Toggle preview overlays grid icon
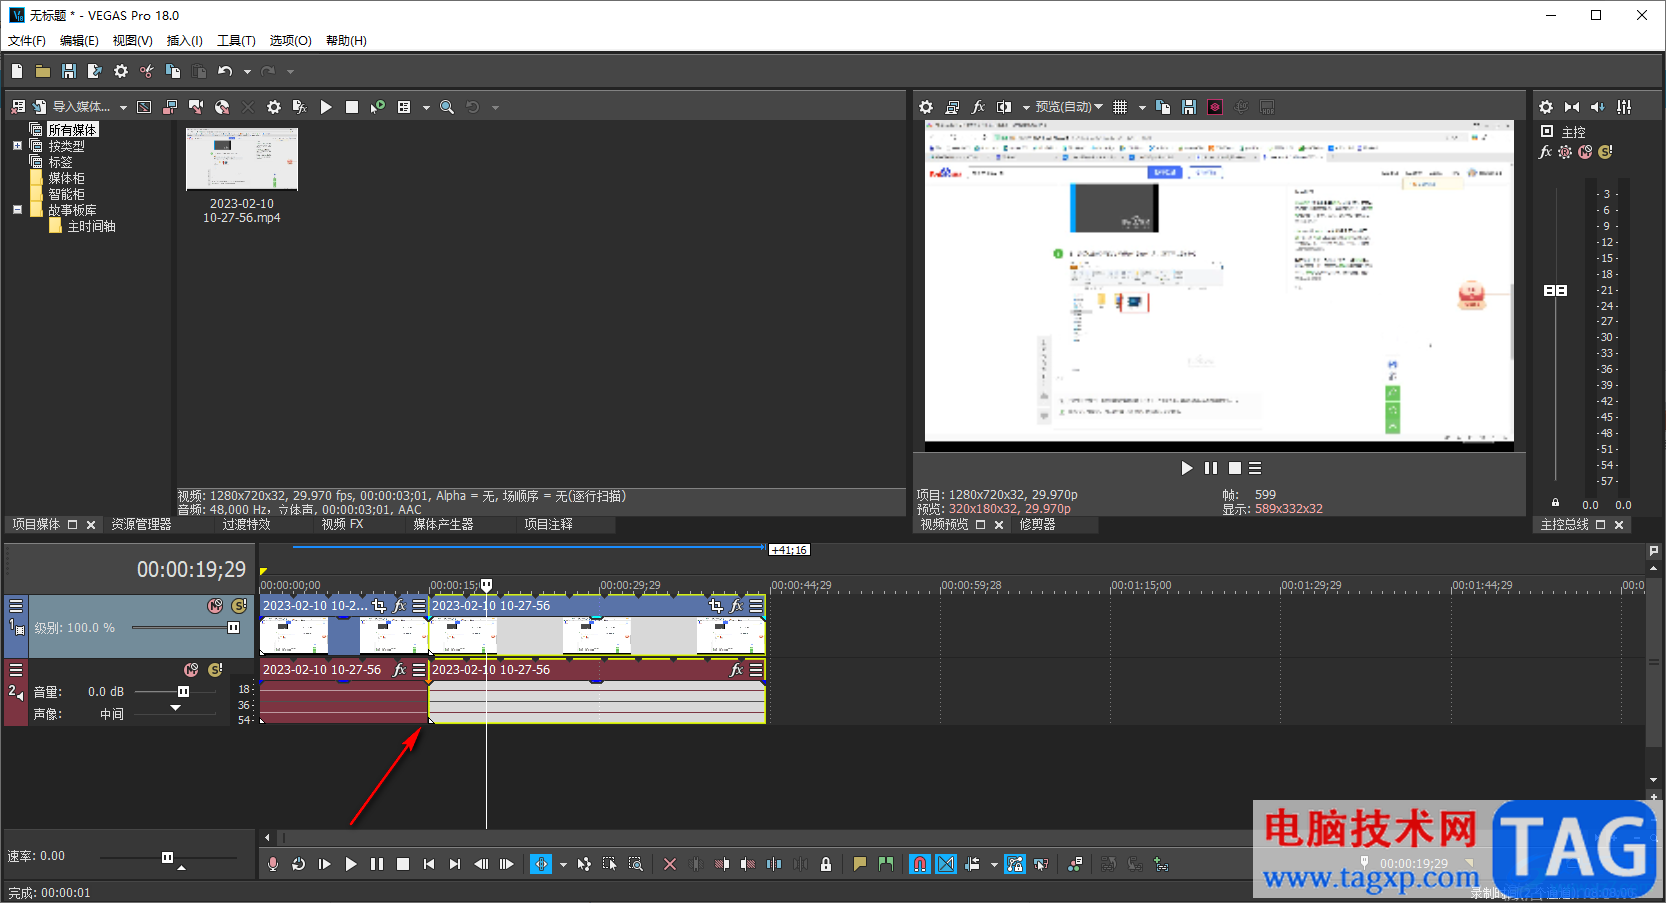Screen dimensions: 1666x903 click(x=1120, y=107)
